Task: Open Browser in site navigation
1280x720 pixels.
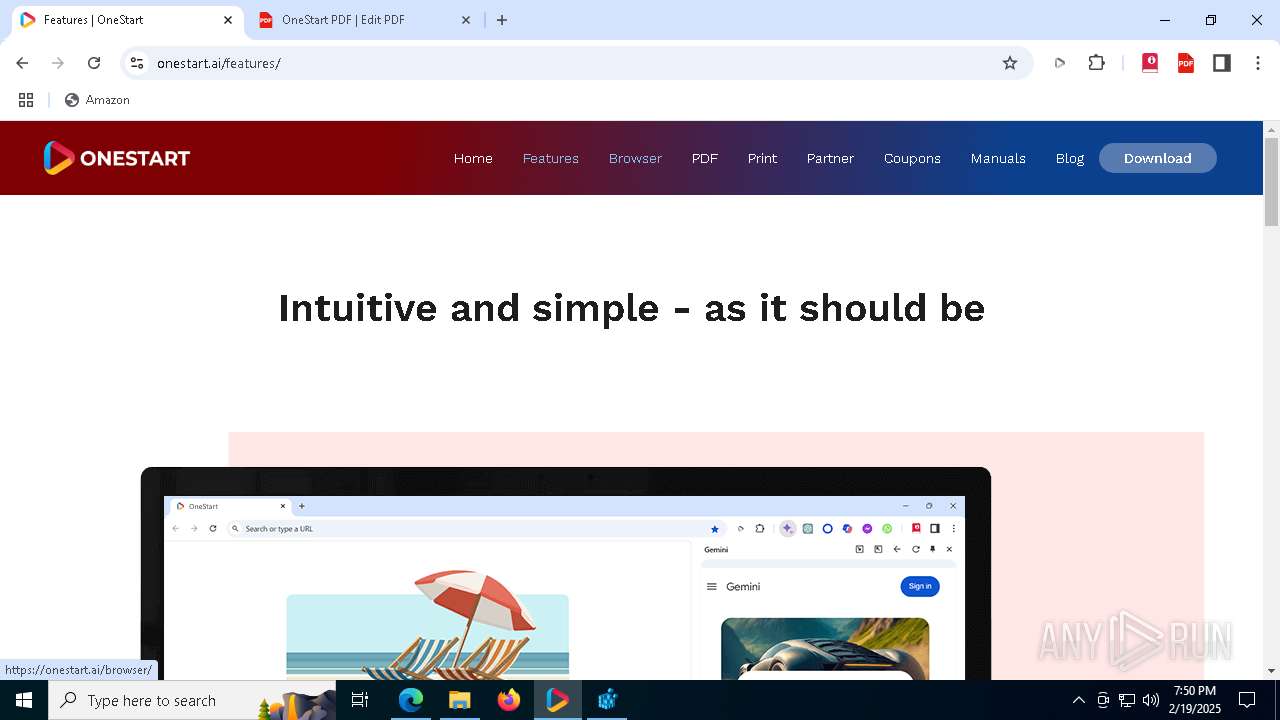Action: (x=635, y=158)
